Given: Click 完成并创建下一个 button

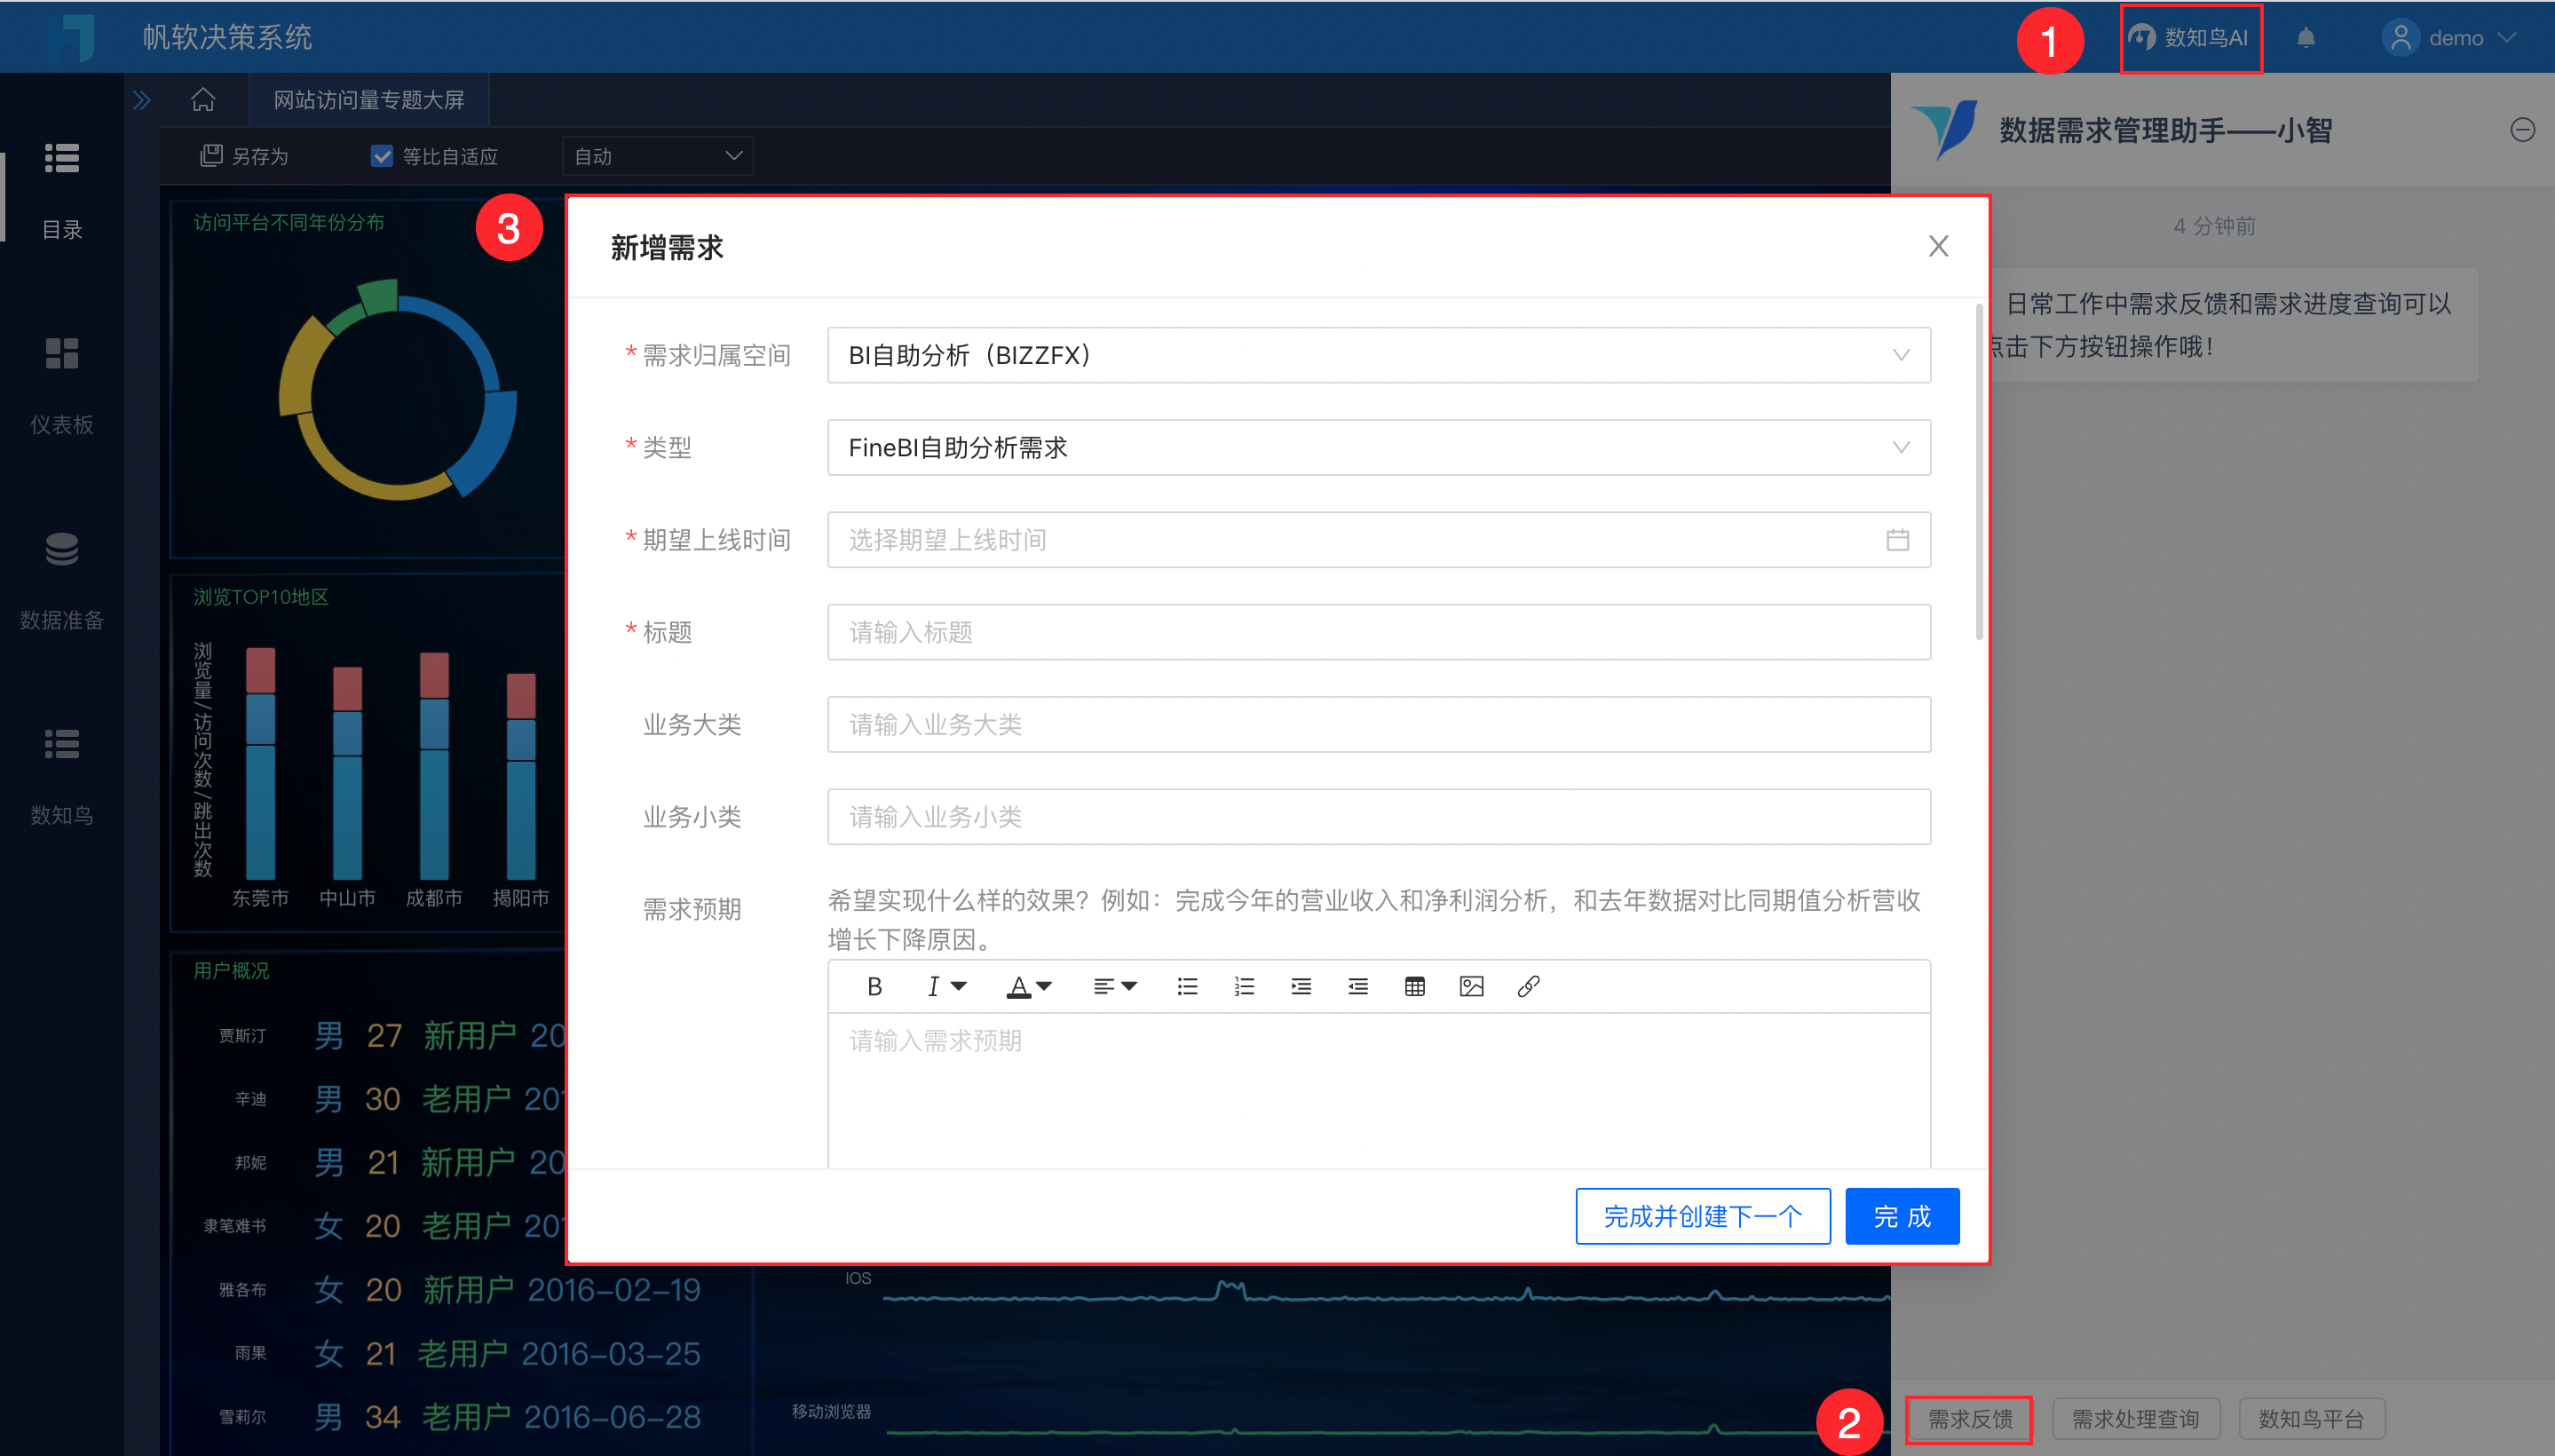Looking at the screenshot, I should pos(1702,1216).
